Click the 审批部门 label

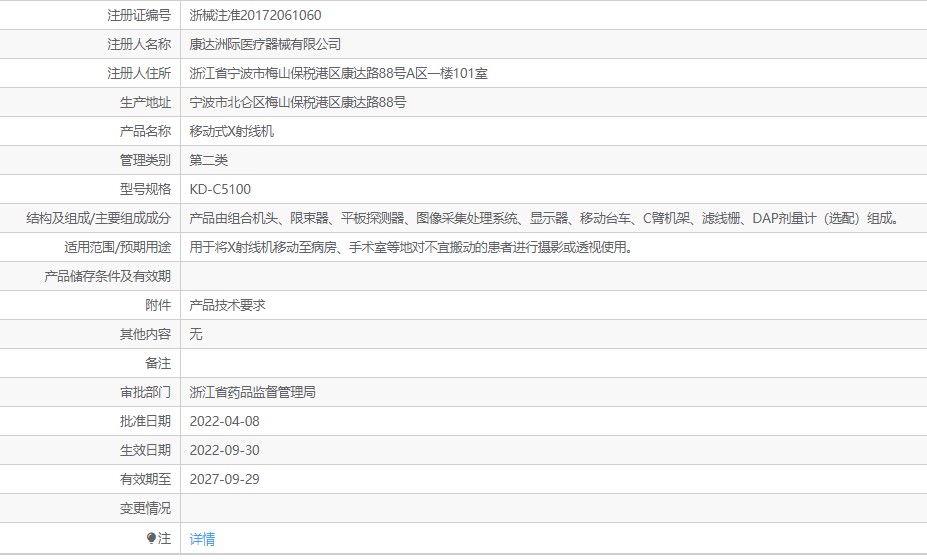(145, 392)
